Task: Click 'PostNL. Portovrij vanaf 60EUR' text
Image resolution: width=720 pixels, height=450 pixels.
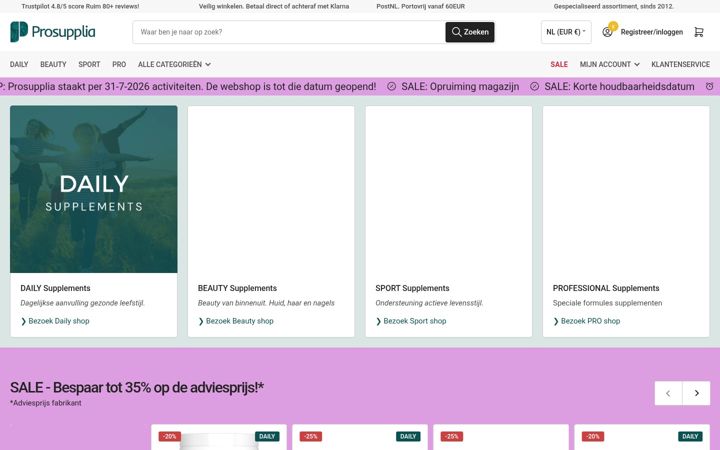Action: (x=421, y=6)
